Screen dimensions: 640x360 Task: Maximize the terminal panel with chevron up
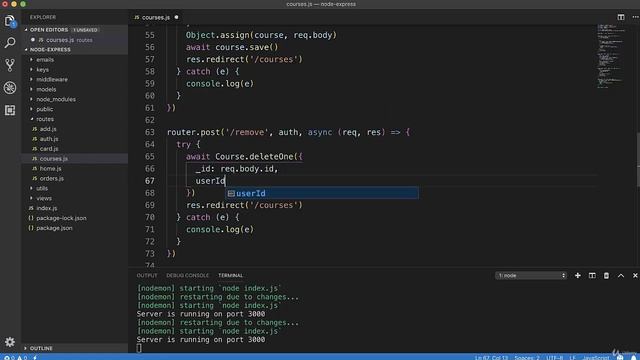[621, 276]
